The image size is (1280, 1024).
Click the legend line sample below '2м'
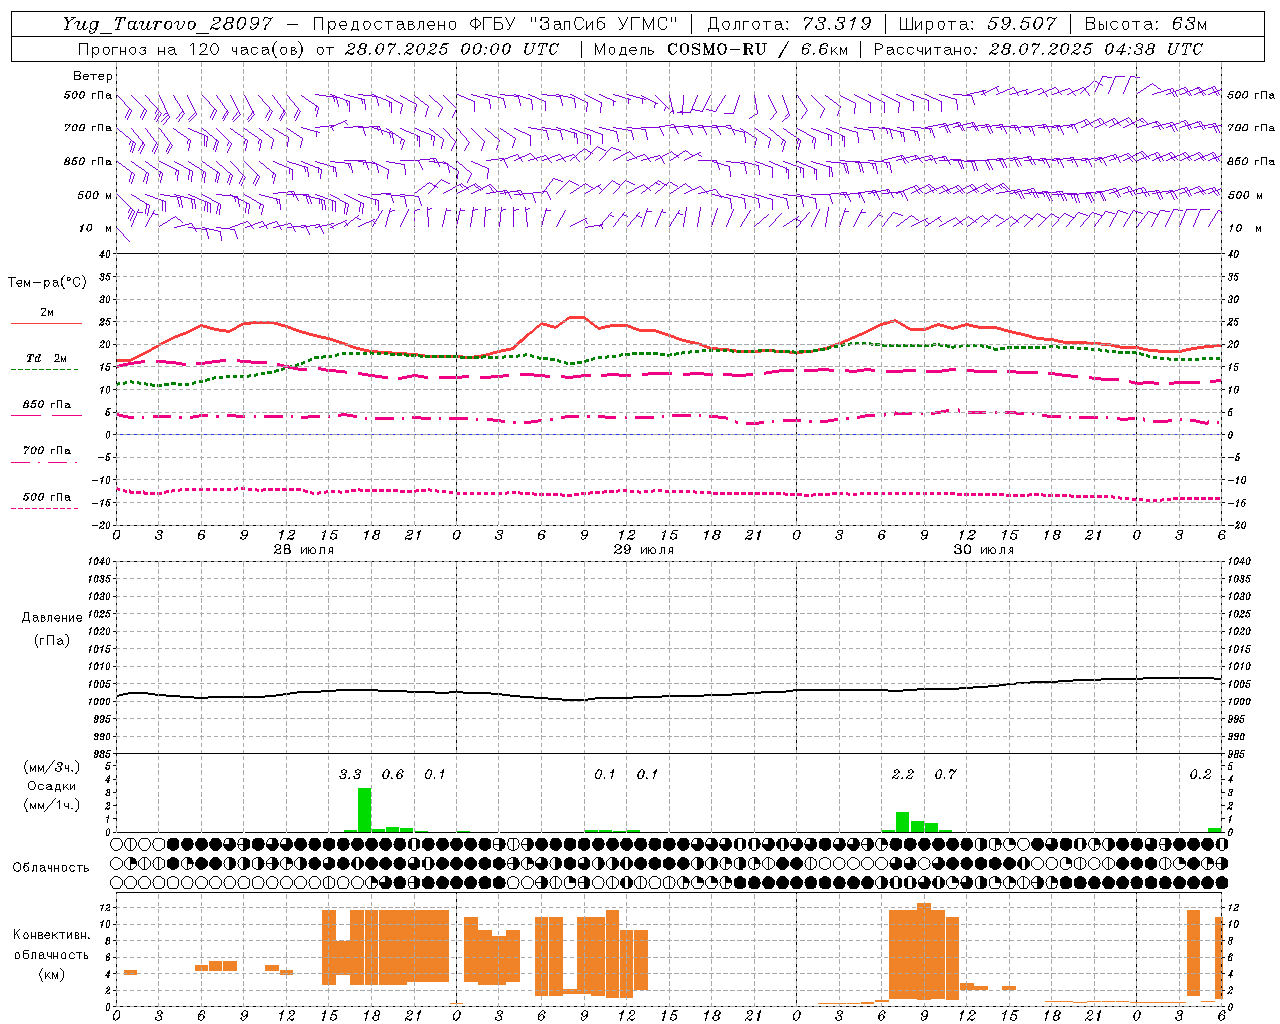pos(46,324)
